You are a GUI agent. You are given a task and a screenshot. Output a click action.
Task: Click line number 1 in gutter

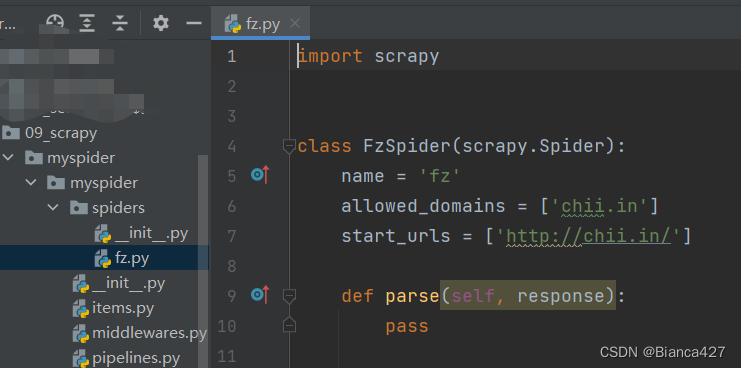(x=232, y=56)
